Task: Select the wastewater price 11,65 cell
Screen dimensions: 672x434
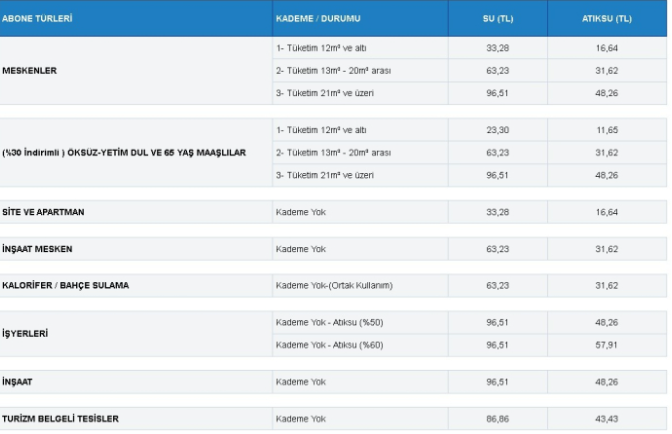Action: point(607,131)
